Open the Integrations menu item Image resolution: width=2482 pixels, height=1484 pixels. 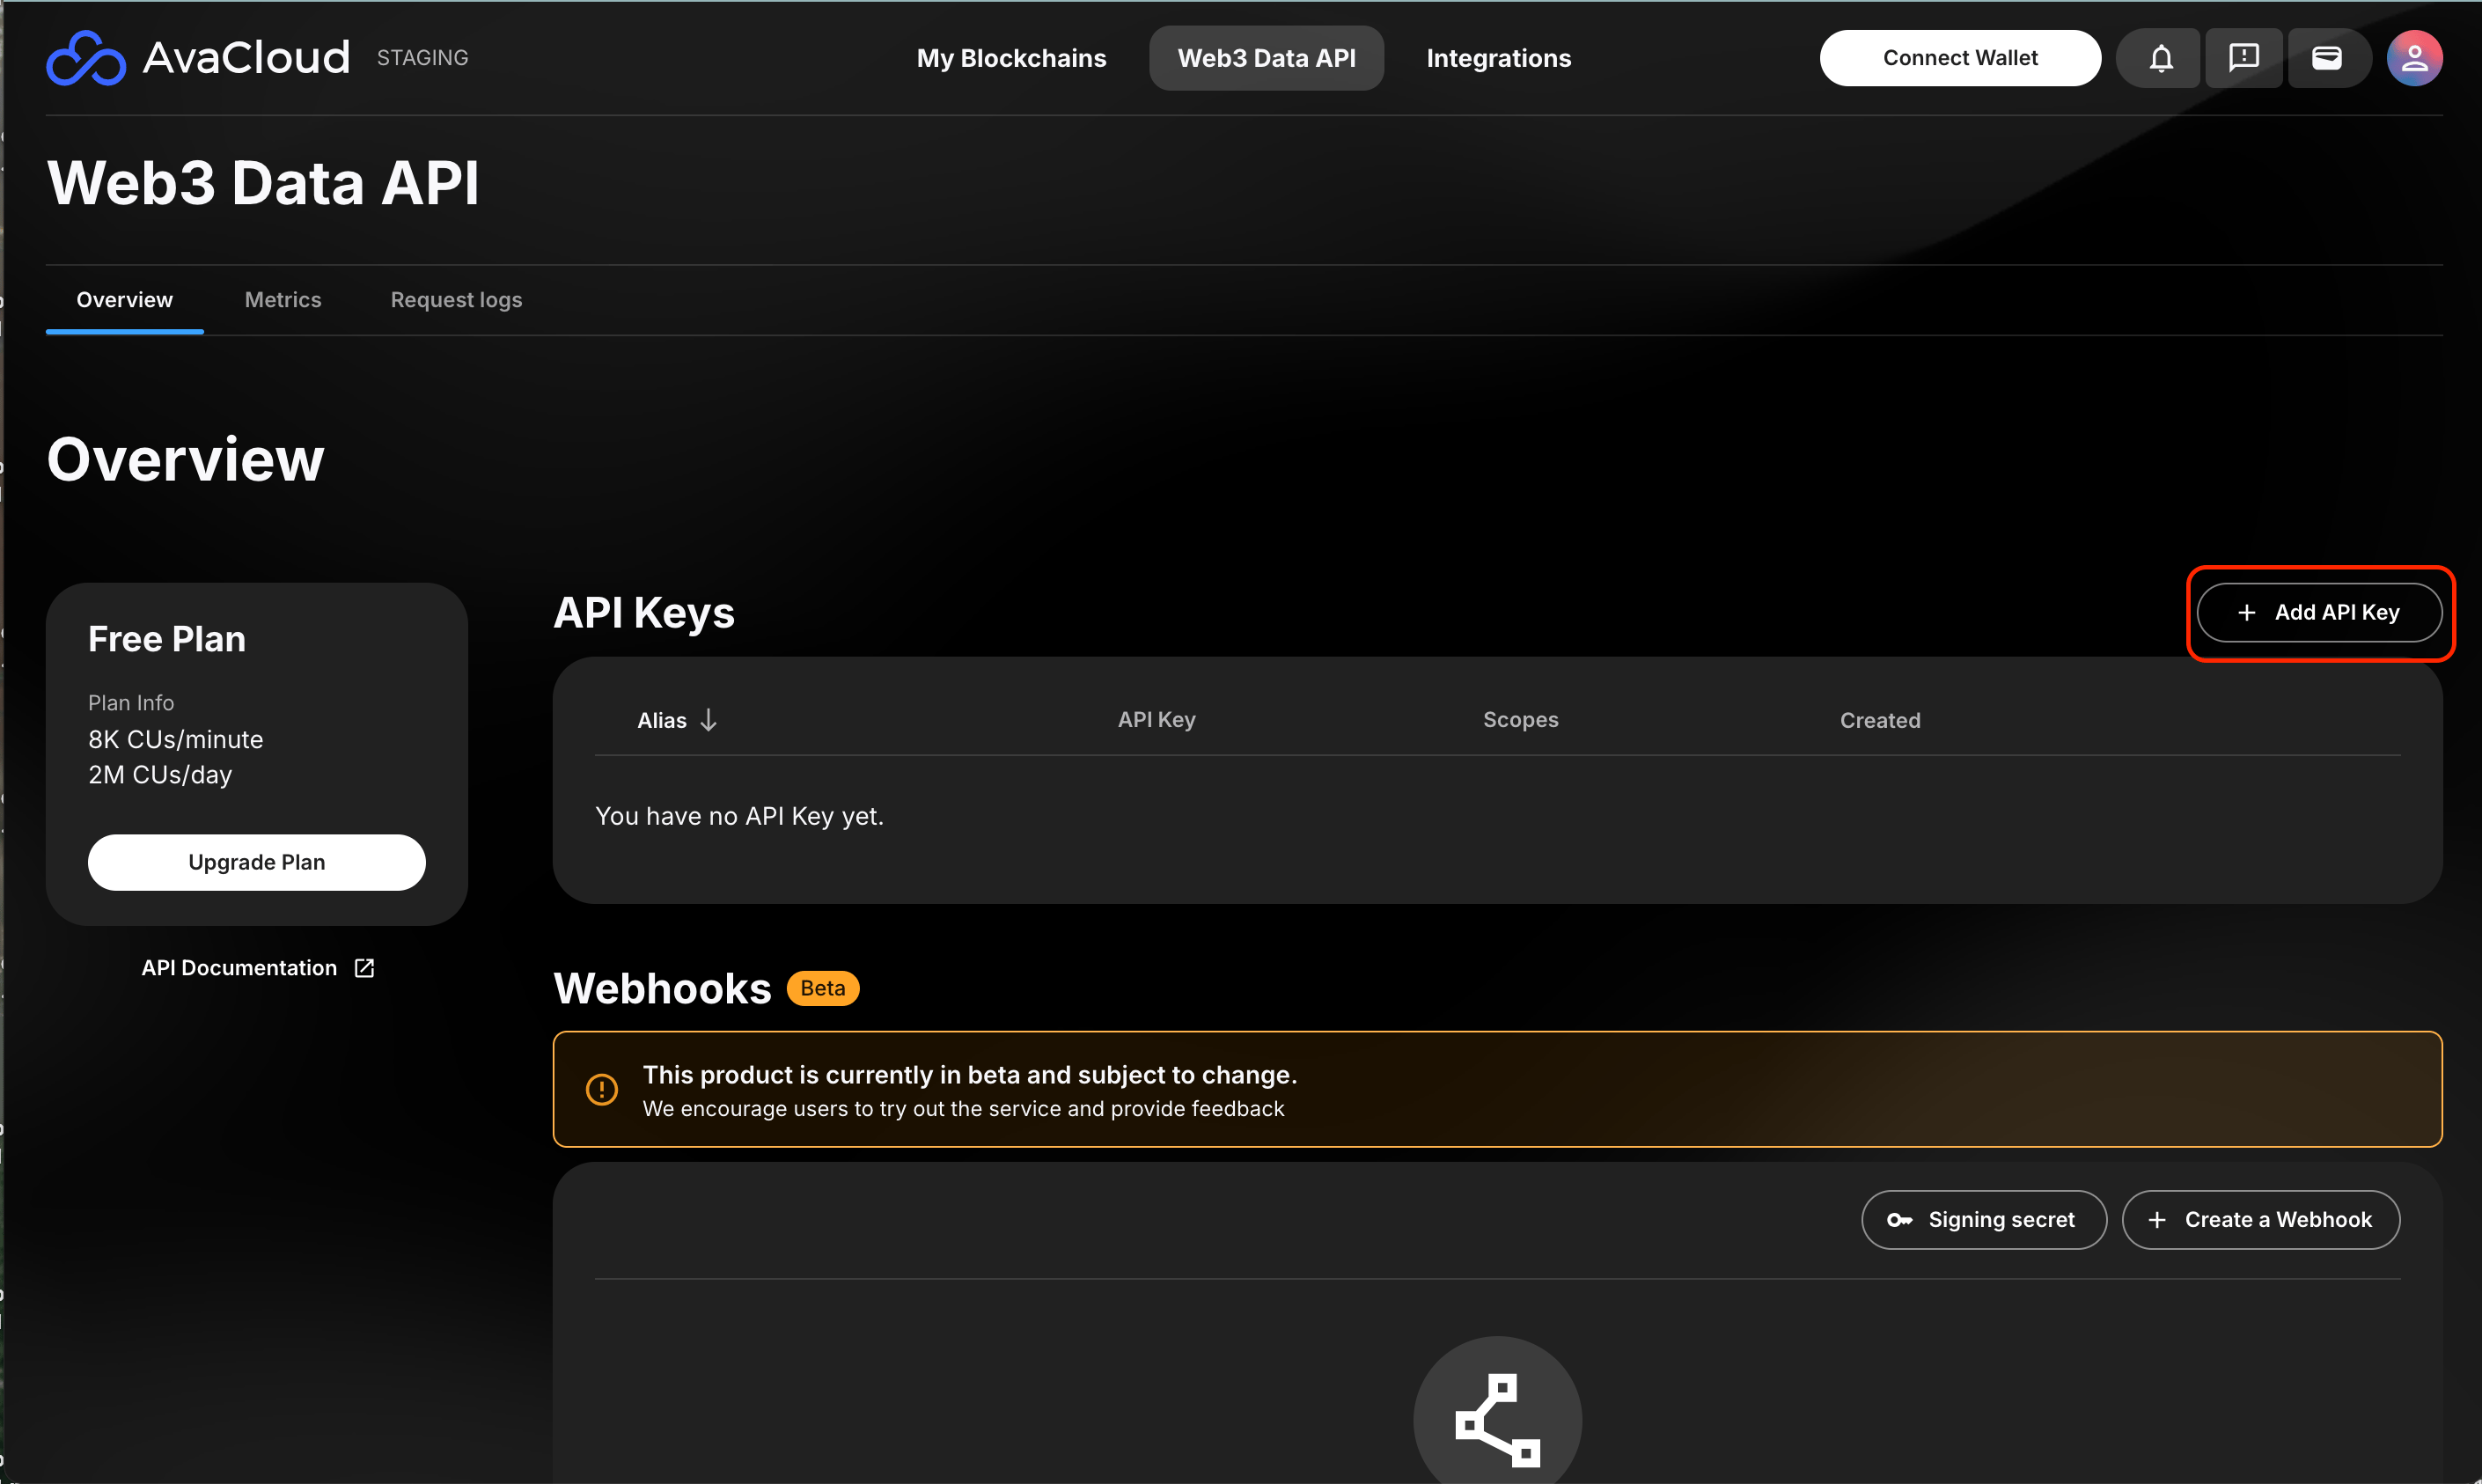1498,58
